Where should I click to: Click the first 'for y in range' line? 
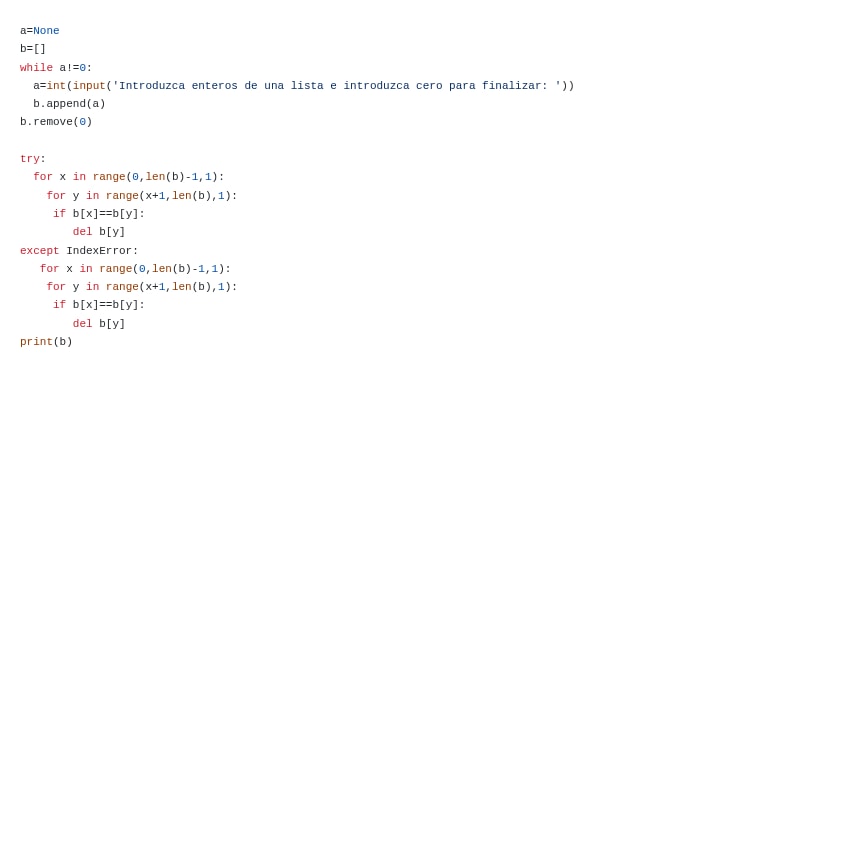pyautogui.click(x=142, y=196)
